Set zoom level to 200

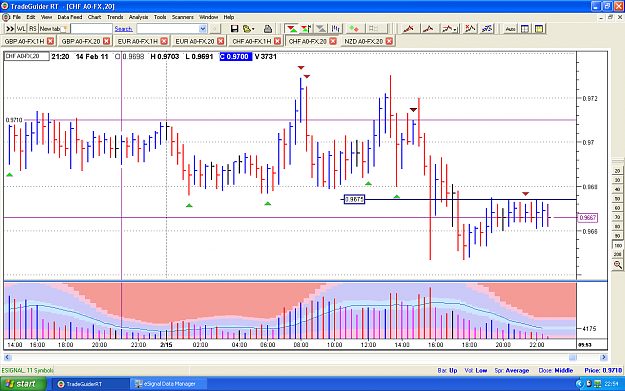pos(617,254)
